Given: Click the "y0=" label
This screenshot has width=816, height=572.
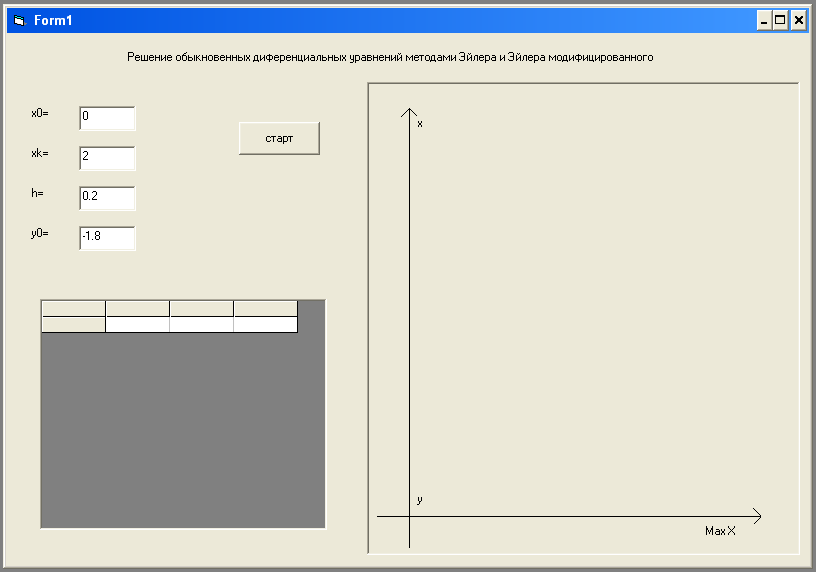Looking at the screenshot, I should (x=40, y=233).
